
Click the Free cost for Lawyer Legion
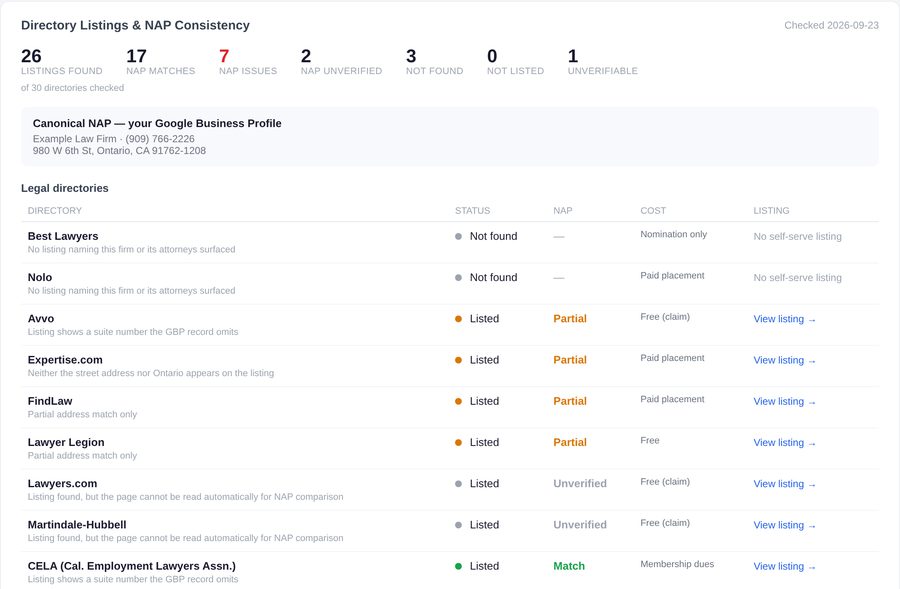click(x=650, y=440)
